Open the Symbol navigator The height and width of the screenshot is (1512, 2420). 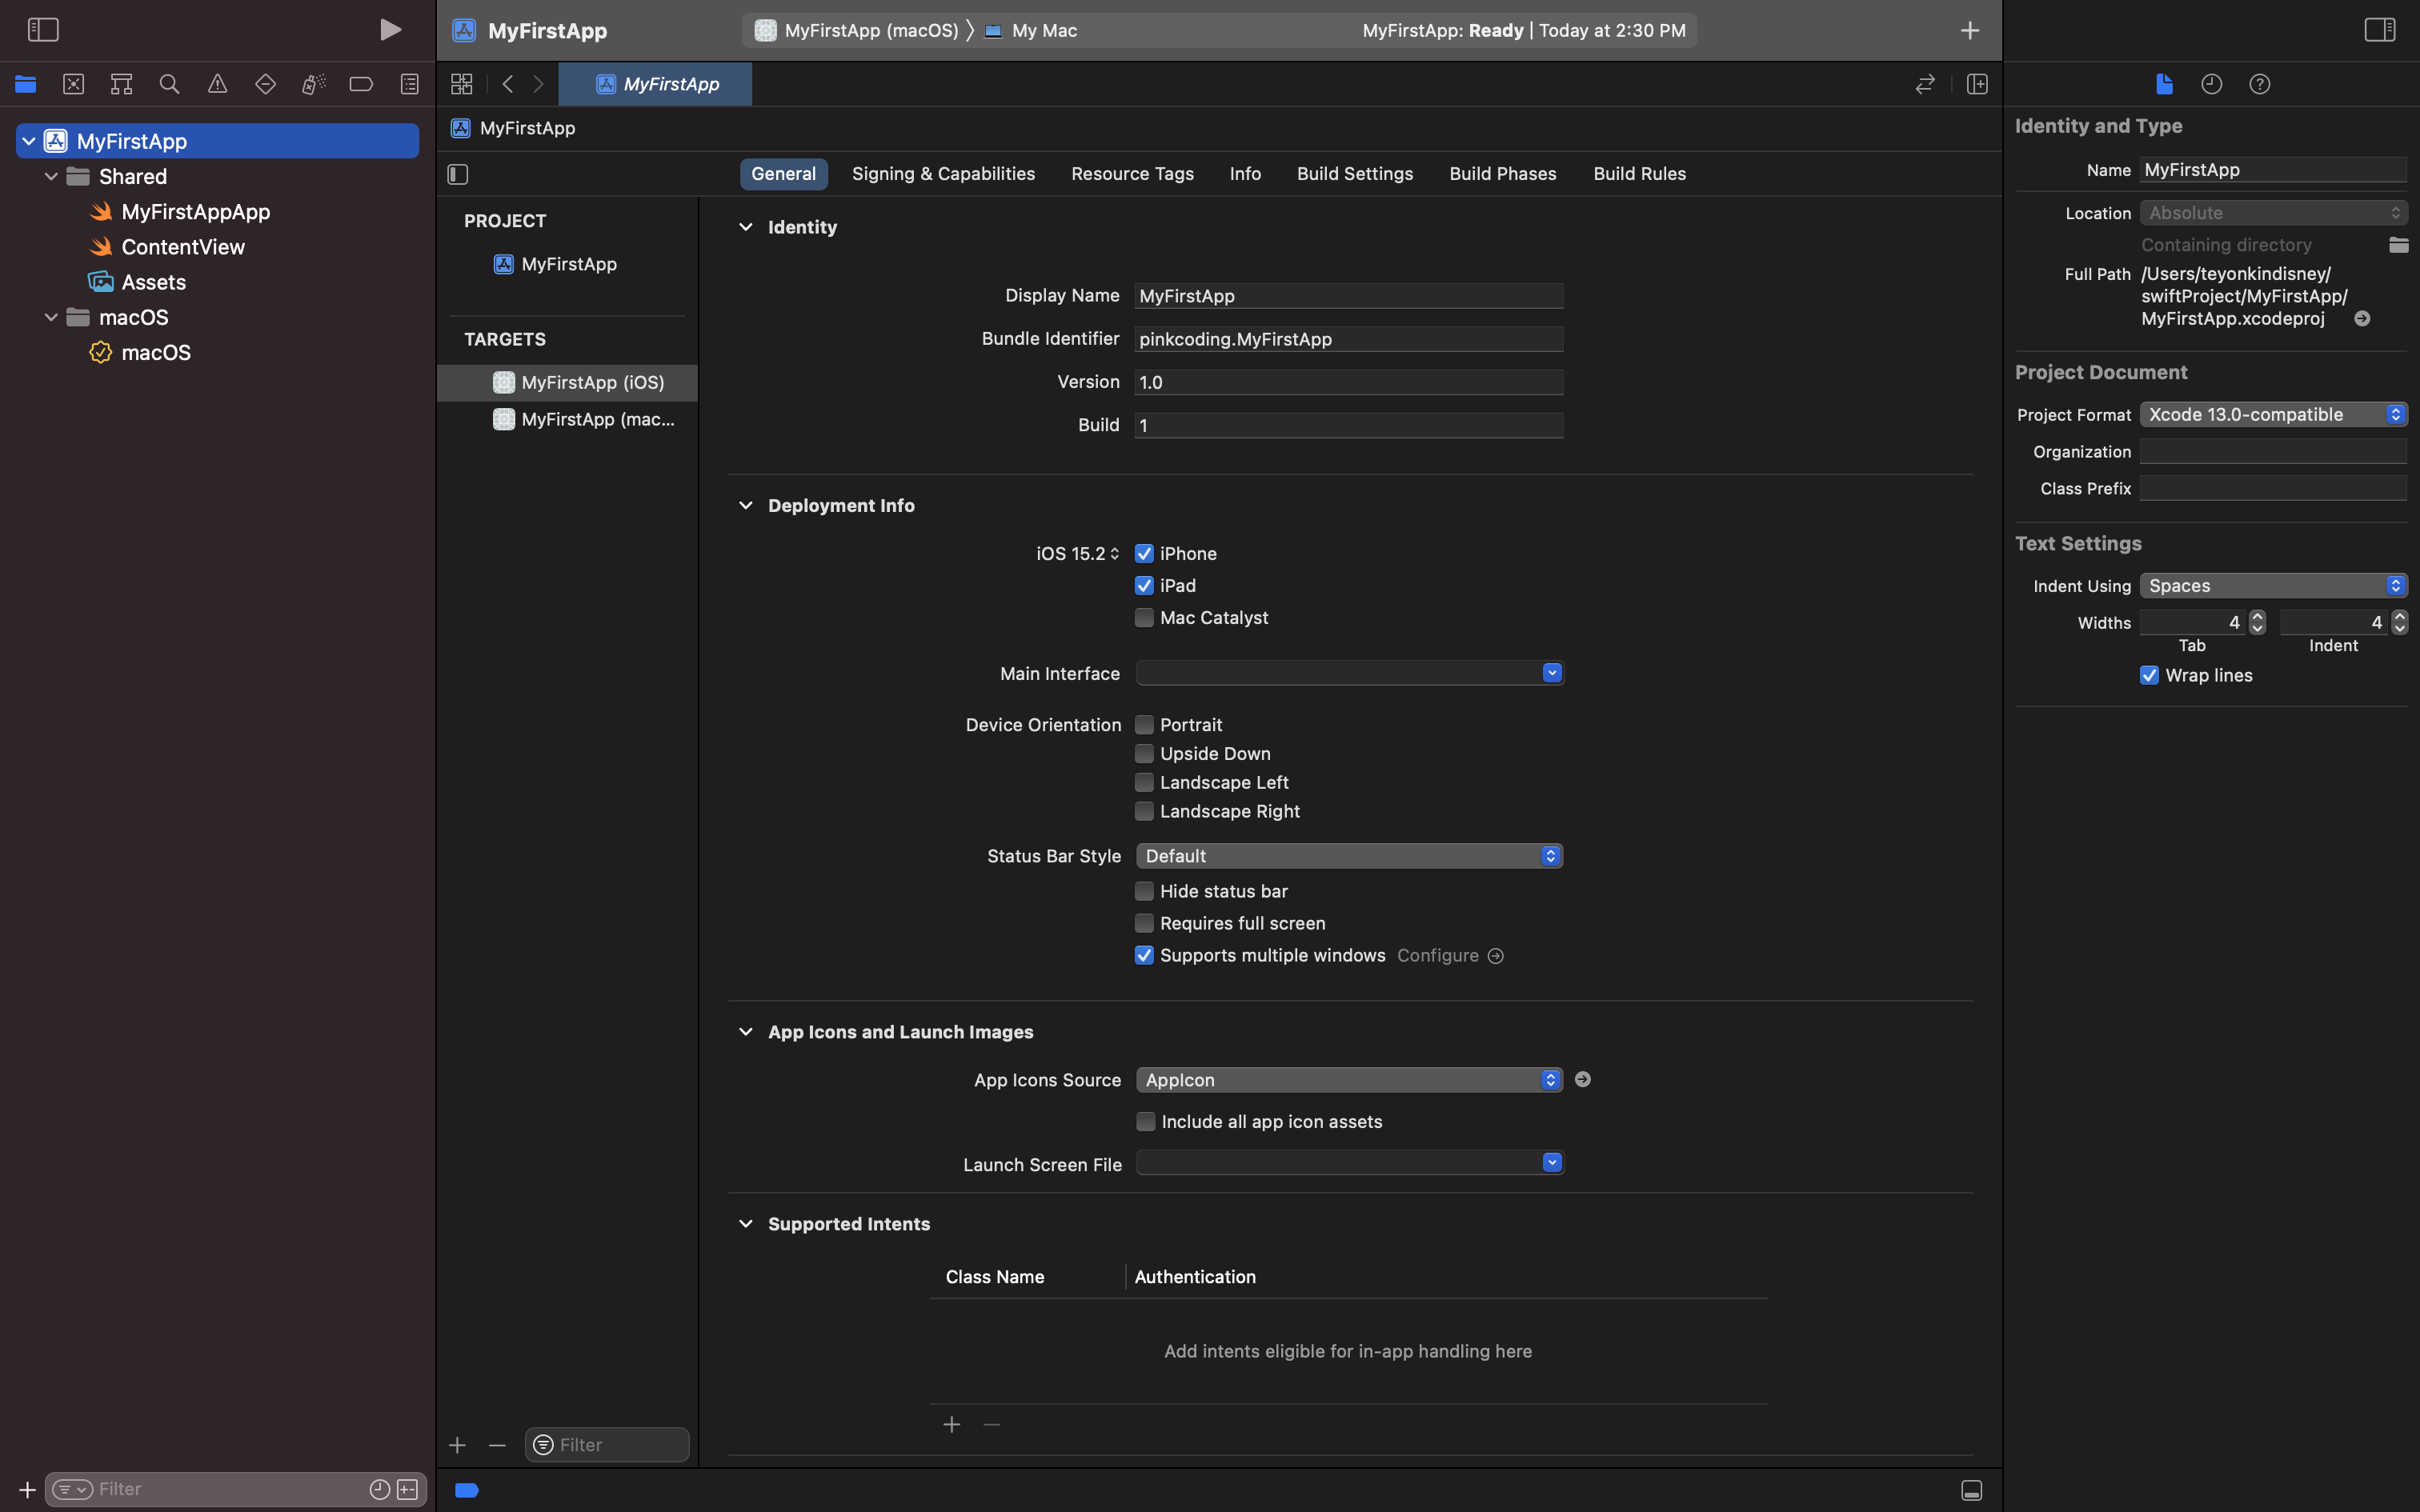coord(121,84)
